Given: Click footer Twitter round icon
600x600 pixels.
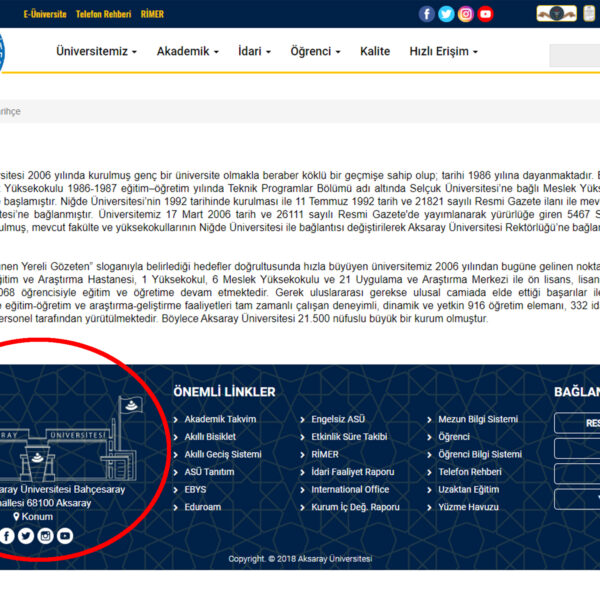Looking at the screenshot, I should 26,536.
